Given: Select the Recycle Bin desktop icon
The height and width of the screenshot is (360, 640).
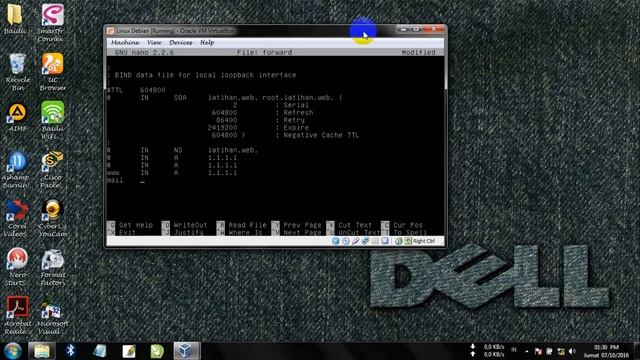Looking at the screenshot, I should pyautogui.click(x=17, y=72).
